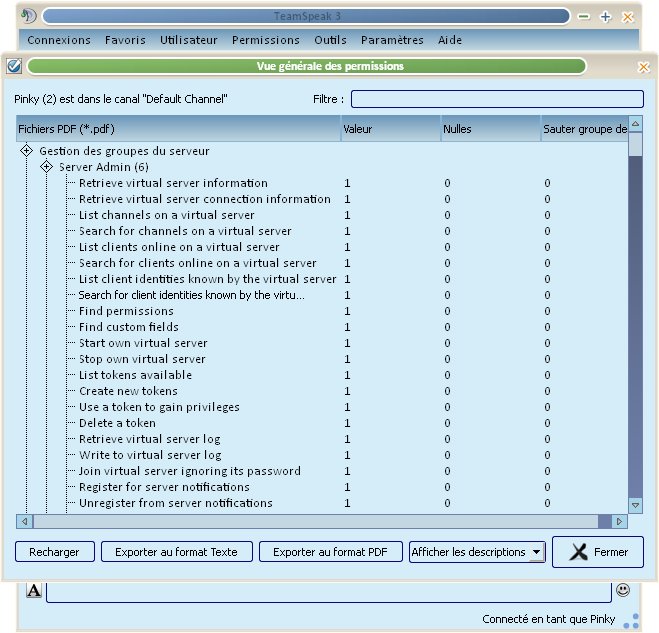Click the Fermer button
659x633 pixels.
pos(598,552)
